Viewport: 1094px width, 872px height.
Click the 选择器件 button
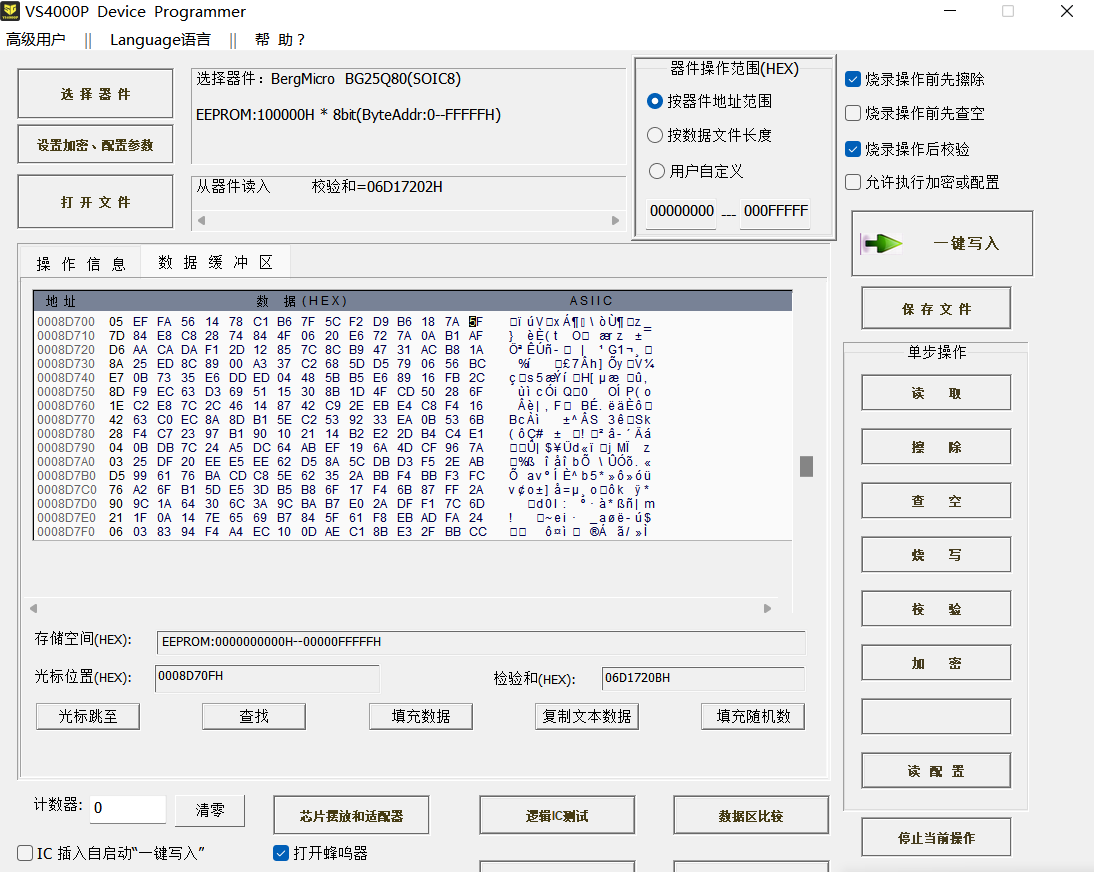pyautogui.click(x=95, y=93)
